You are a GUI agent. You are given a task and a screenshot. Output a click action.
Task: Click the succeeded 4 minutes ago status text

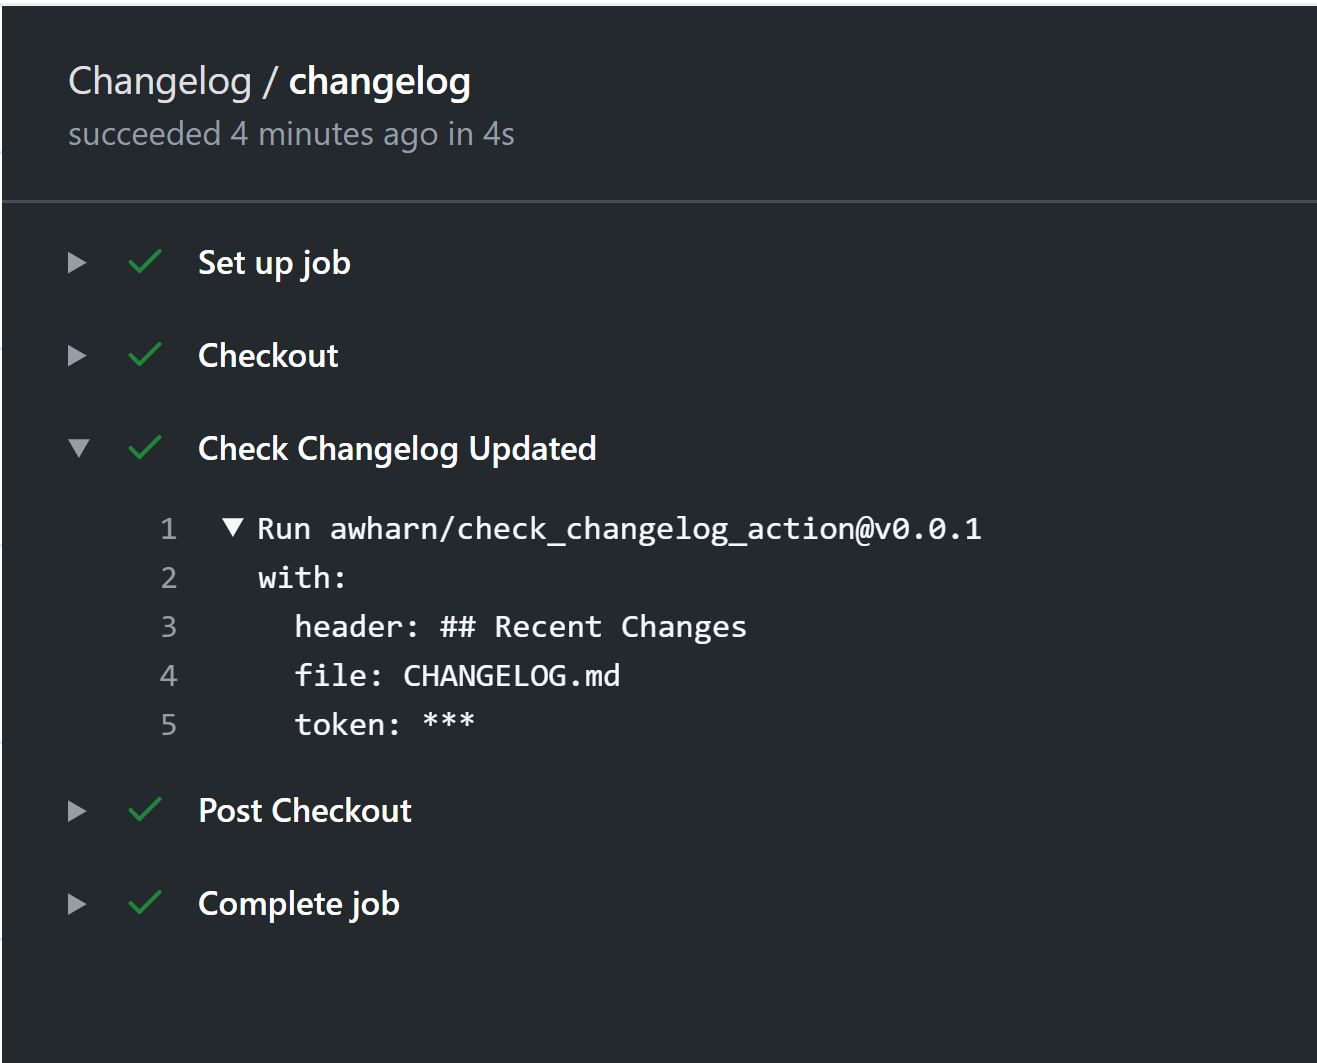(291, 133)
